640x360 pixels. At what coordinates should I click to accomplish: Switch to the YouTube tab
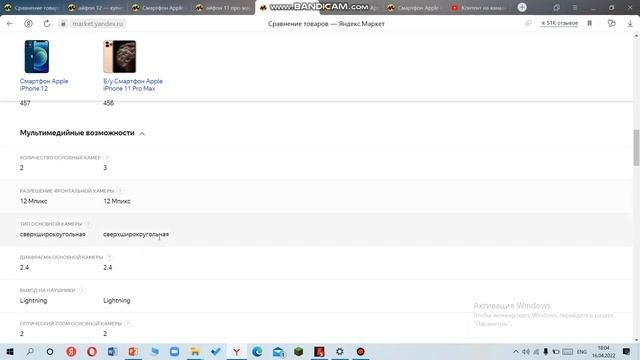coord(478,8)
